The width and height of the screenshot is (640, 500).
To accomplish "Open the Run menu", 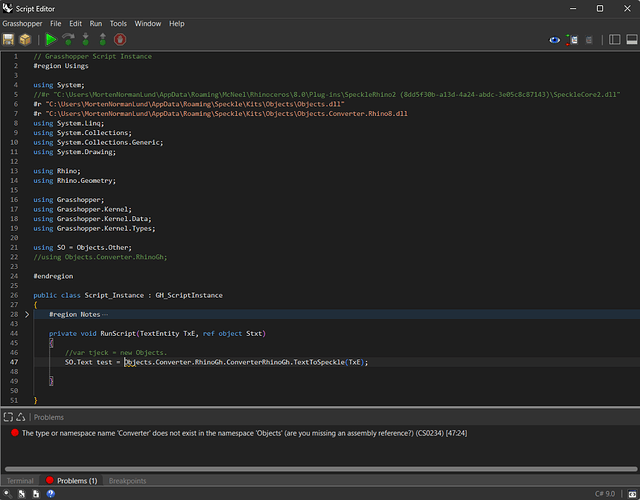I will point(96,24).
